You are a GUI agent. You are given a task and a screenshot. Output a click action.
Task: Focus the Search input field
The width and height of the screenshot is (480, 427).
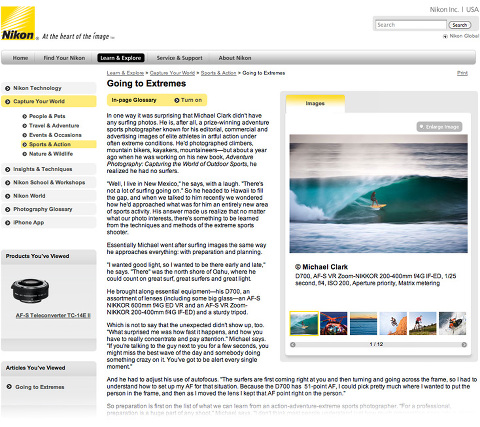[x=411, y=25]
